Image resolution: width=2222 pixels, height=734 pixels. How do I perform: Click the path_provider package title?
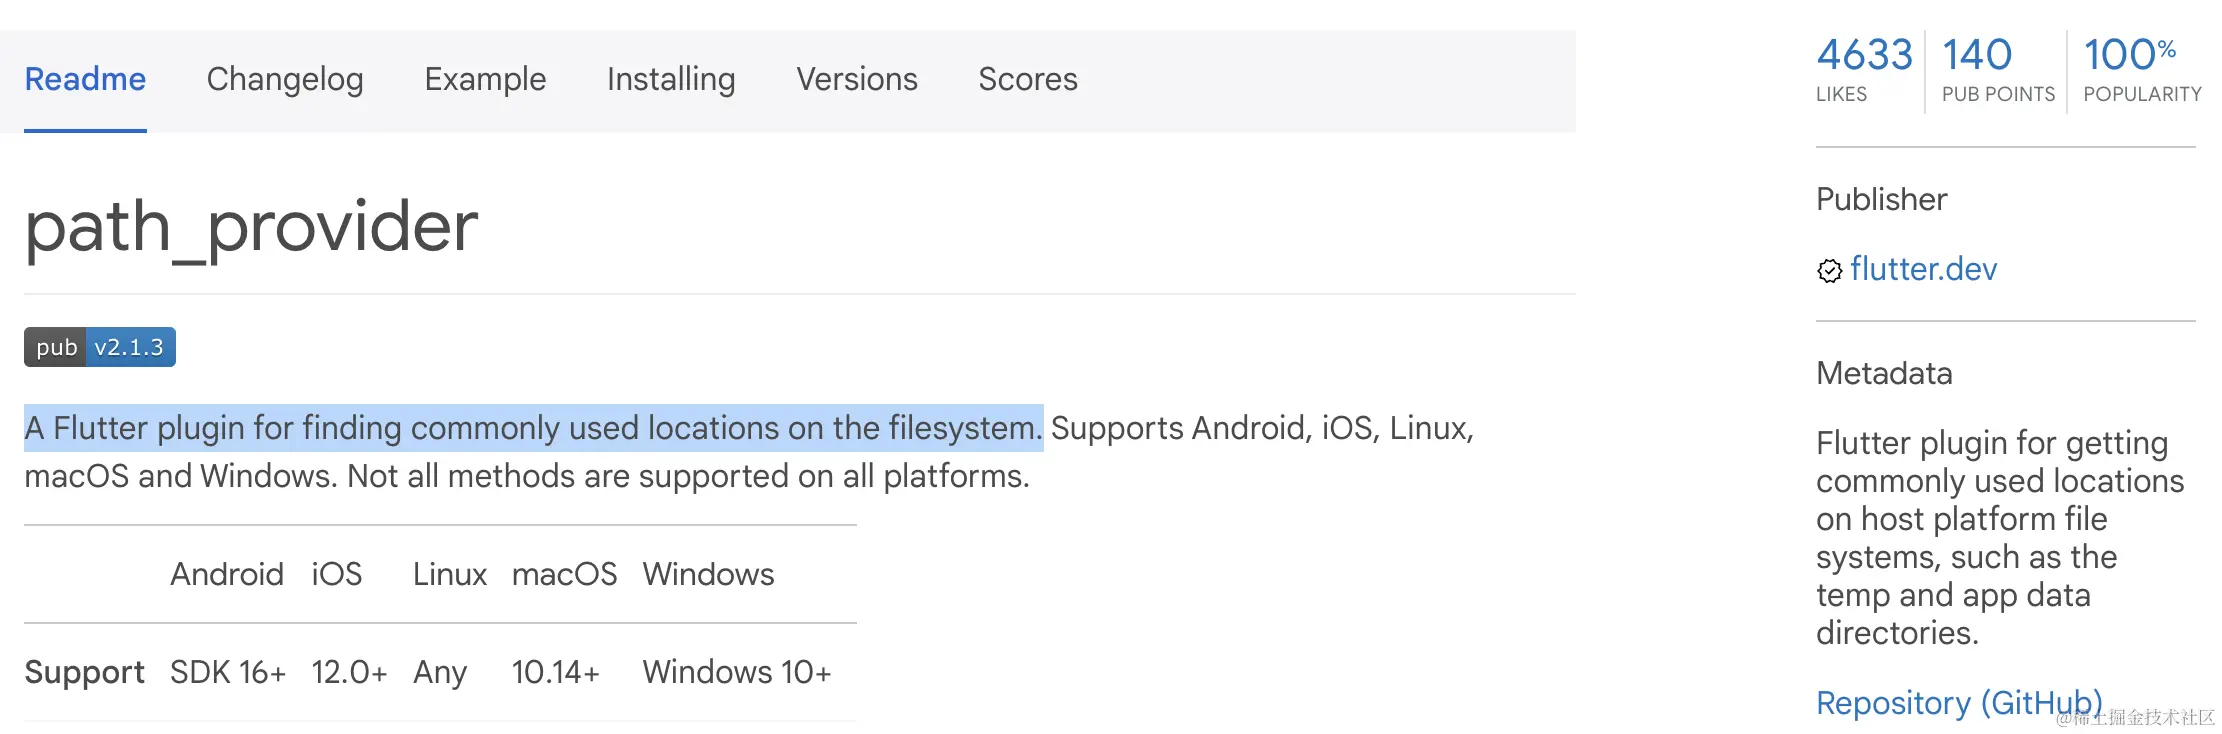250,227
